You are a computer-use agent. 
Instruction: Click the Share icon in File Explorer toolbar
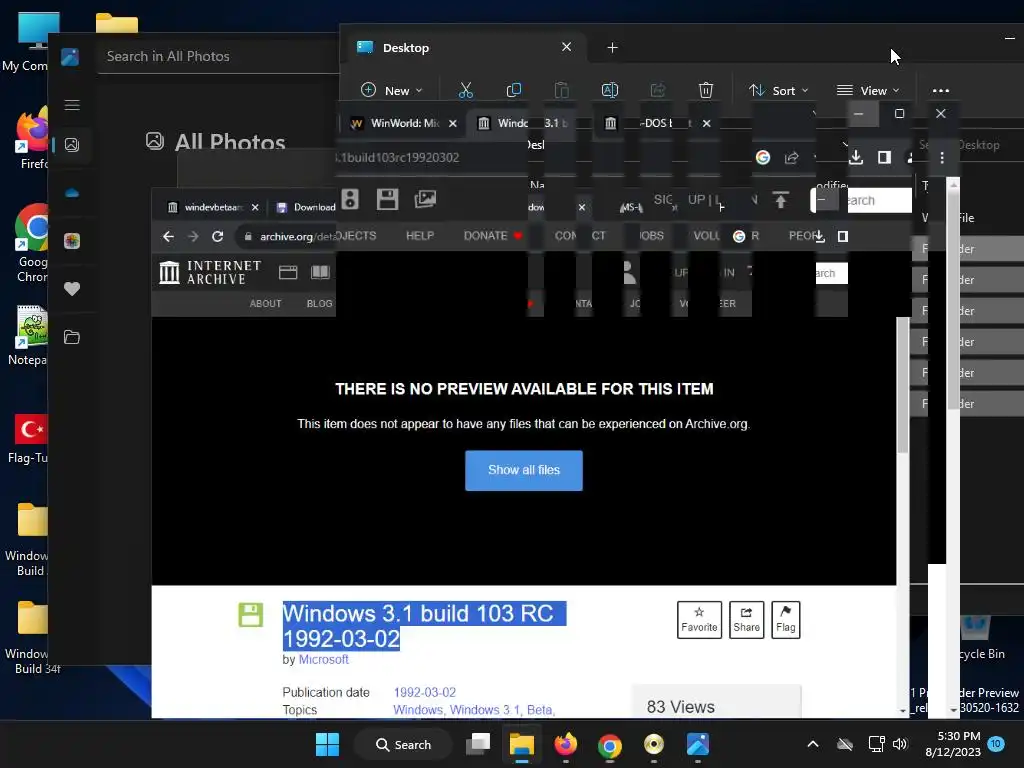coord(658,90)
